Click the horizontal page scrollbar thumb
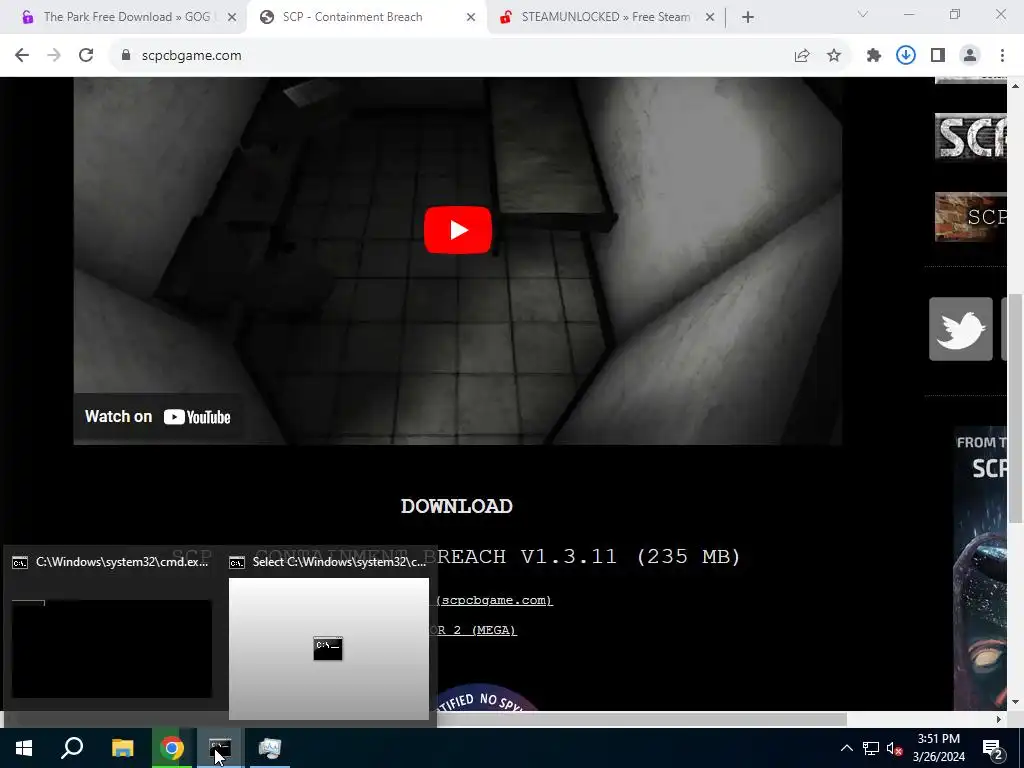 coord(642,719)
